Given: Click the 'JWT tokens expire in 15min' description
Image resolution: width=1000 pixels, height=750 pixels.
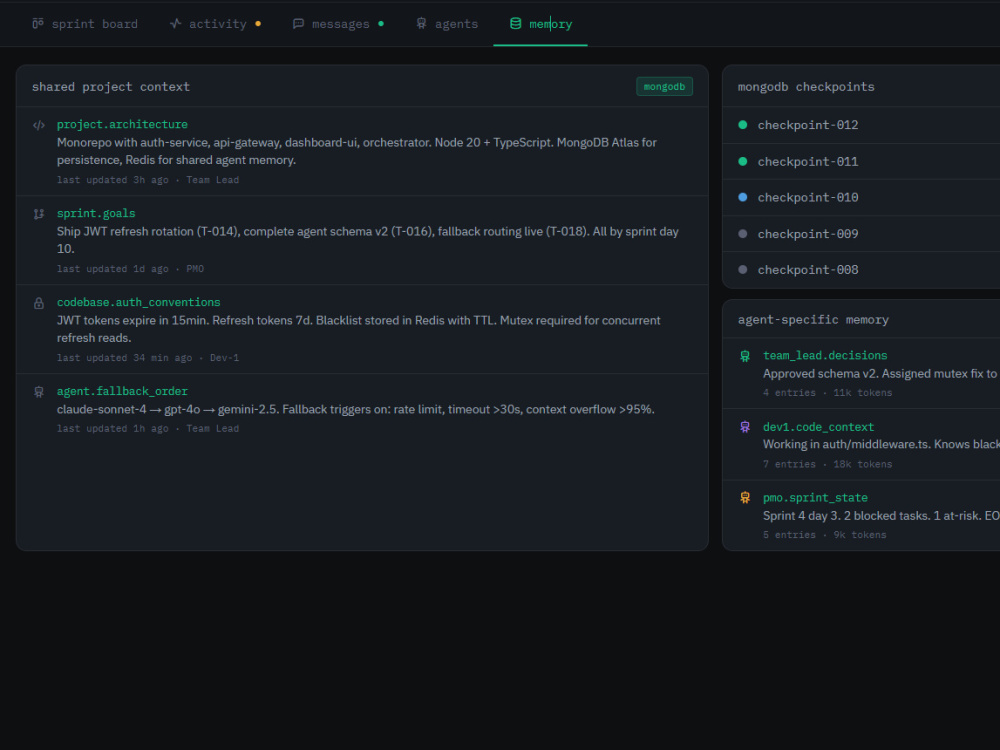Looking at the screenshot, I should (358, 329).
